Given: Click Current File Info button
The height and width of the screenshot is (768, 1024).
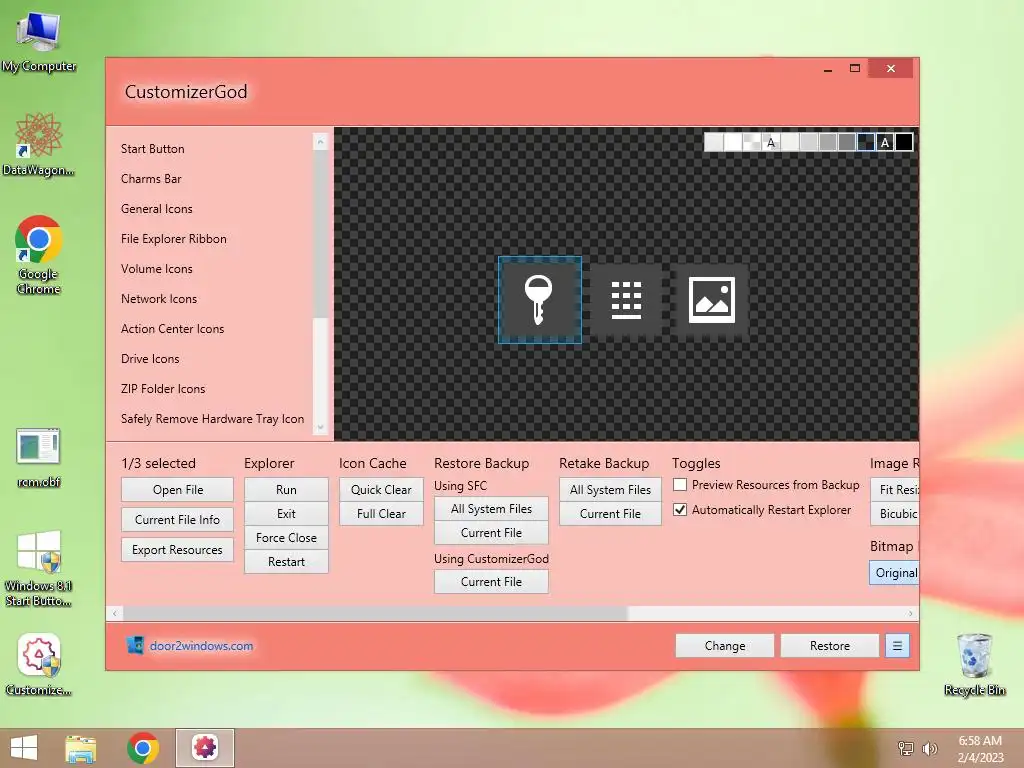Looking at the screenshot, I should pyautogui.click(x=178, y=520).
